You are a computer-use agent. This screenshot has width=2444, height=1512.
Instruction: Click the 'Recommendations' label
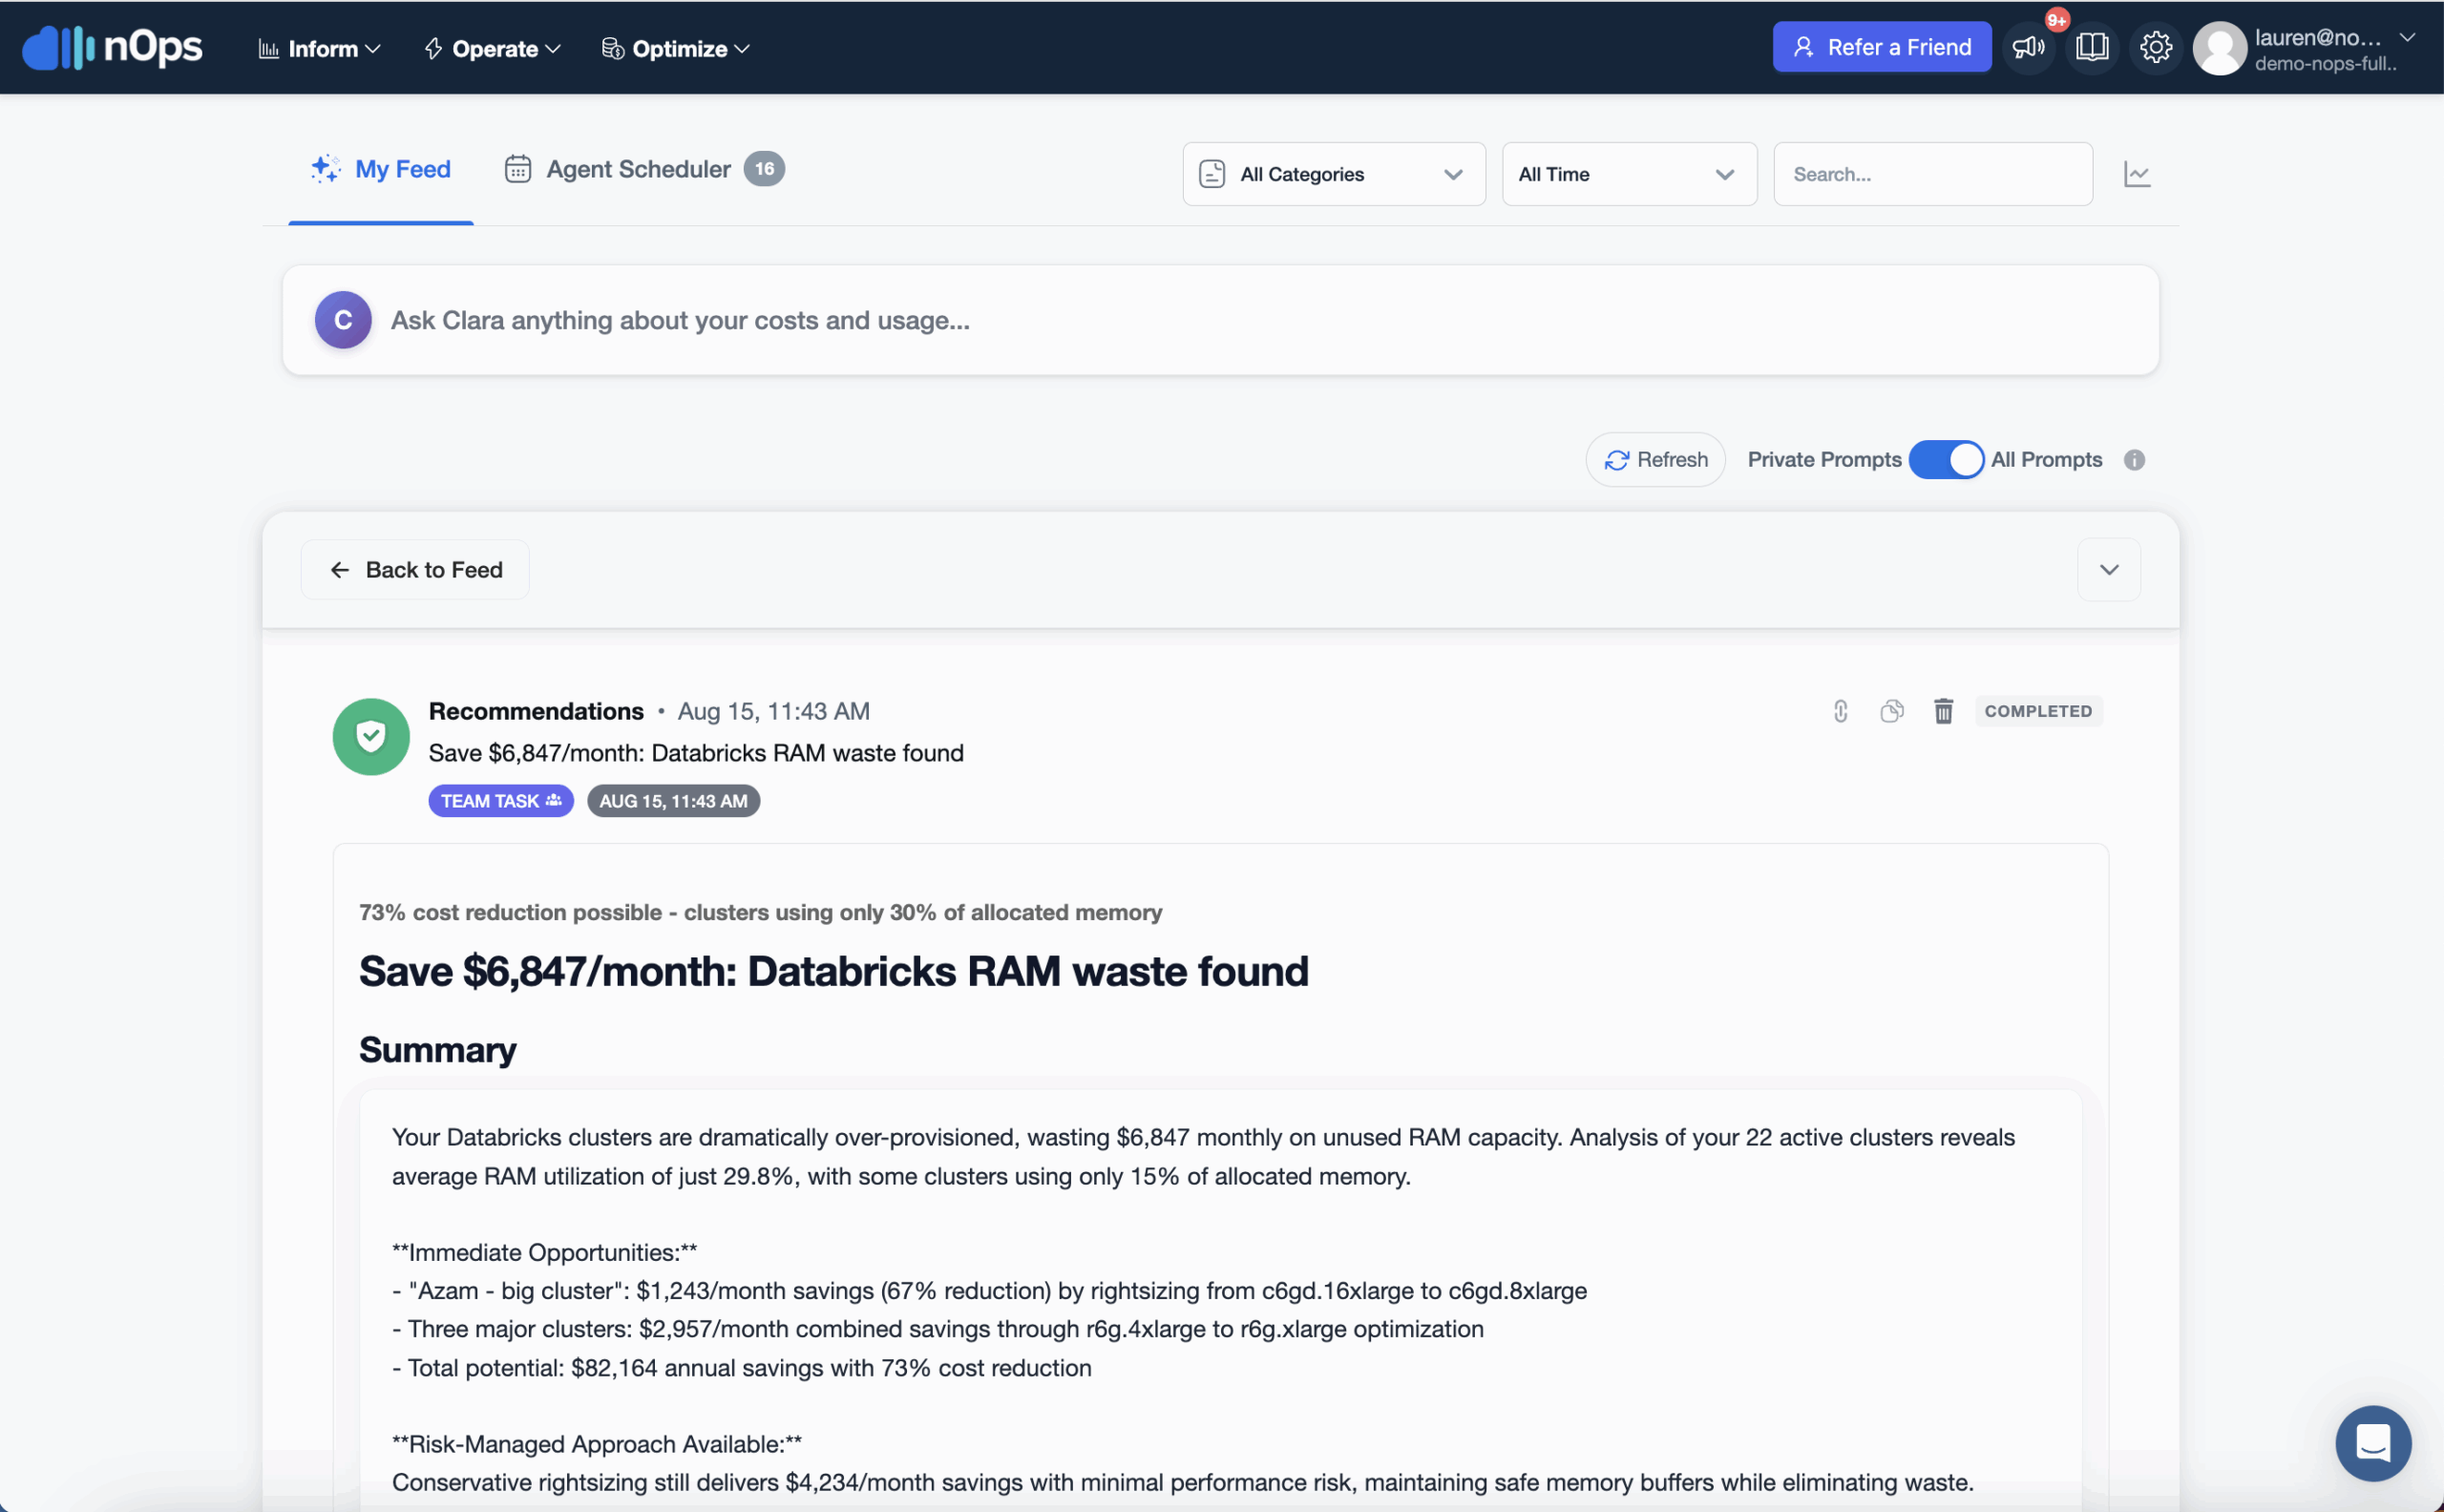pyautogui.click(x=536, y=711)
